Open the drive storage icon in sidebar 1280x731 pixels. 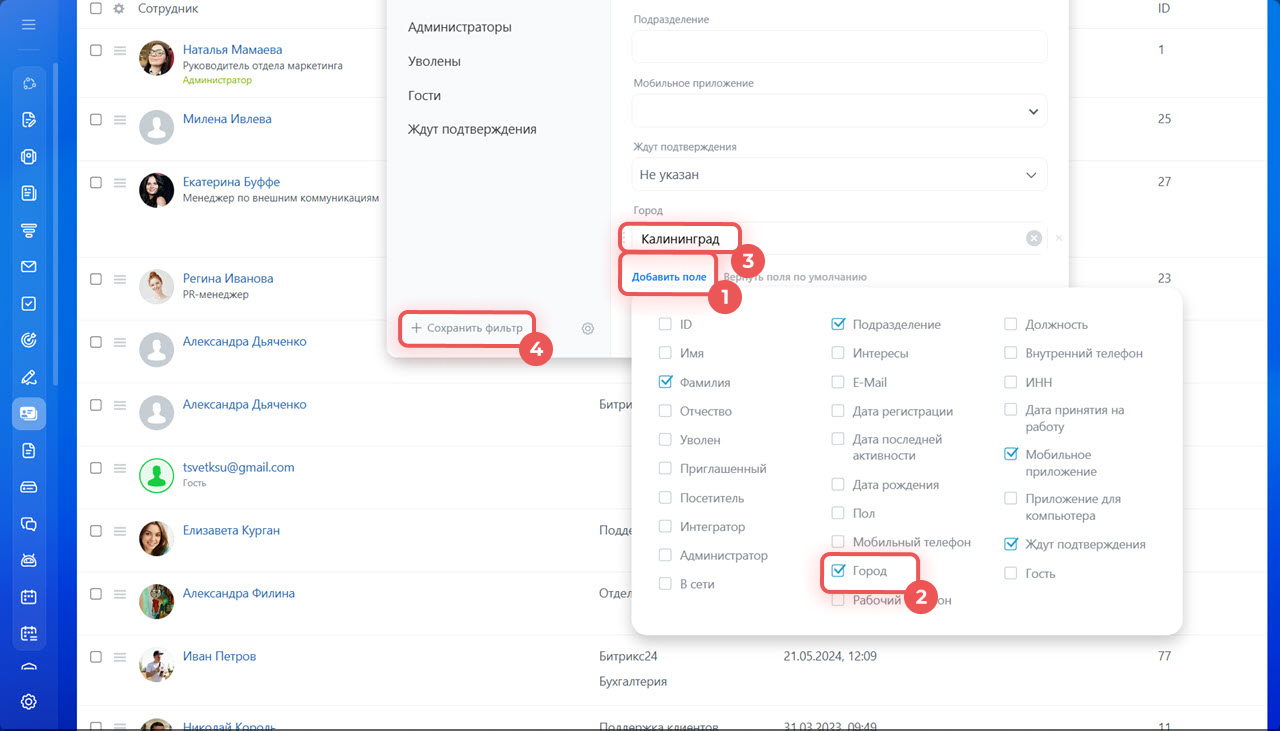click(28, 487)
